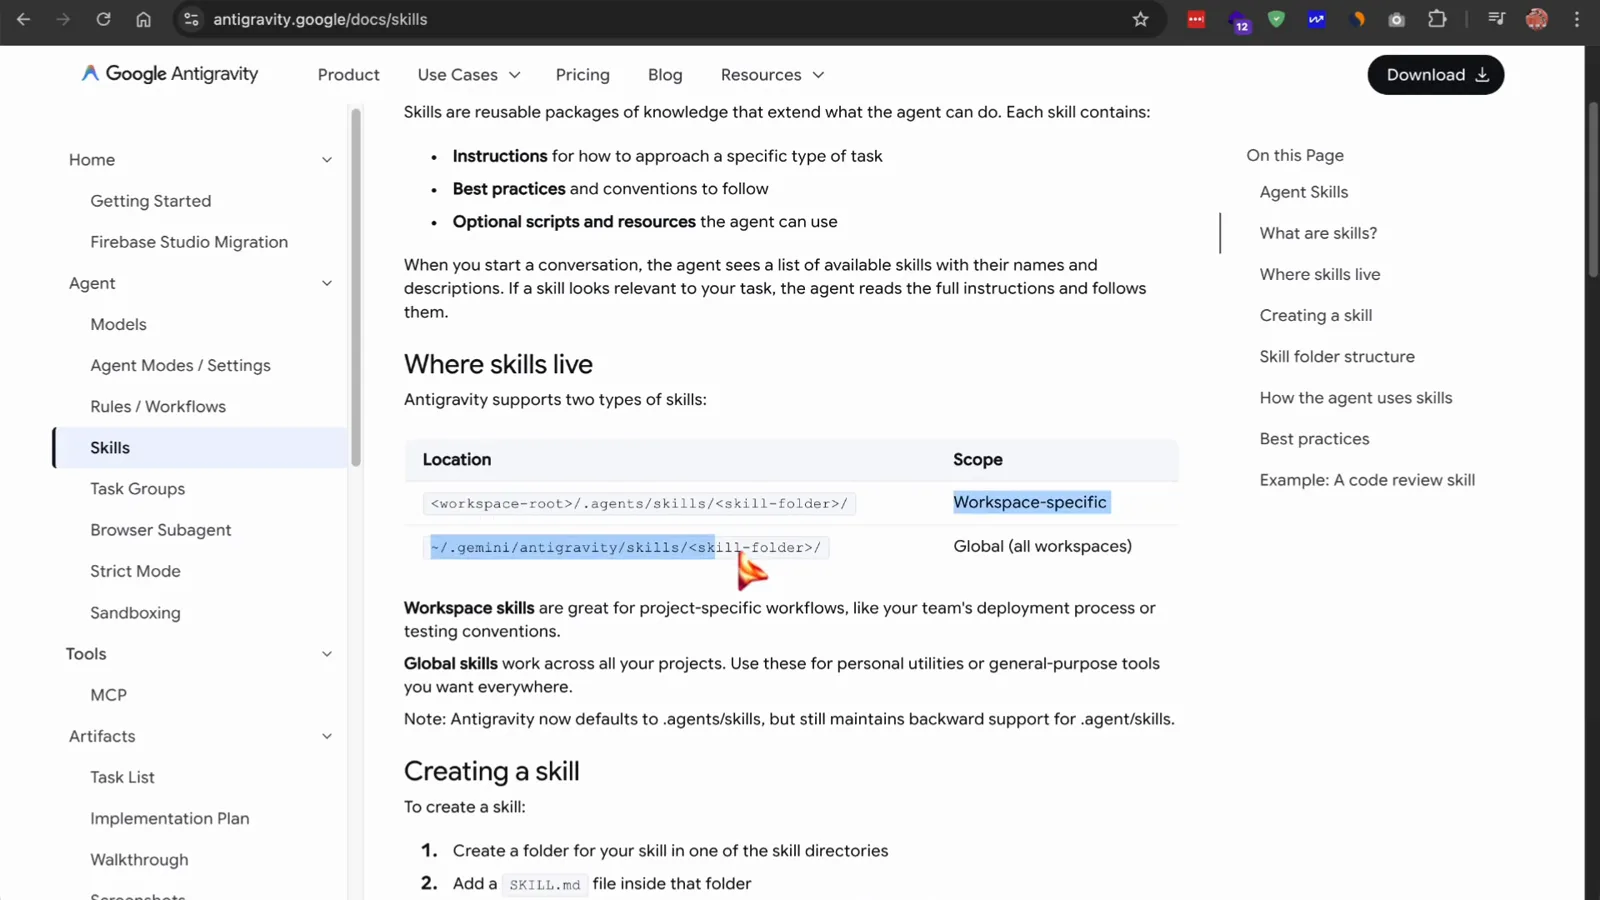1600x900 pixels.
Task: Open Rules / Workflows page
Action: click(158, 407)
